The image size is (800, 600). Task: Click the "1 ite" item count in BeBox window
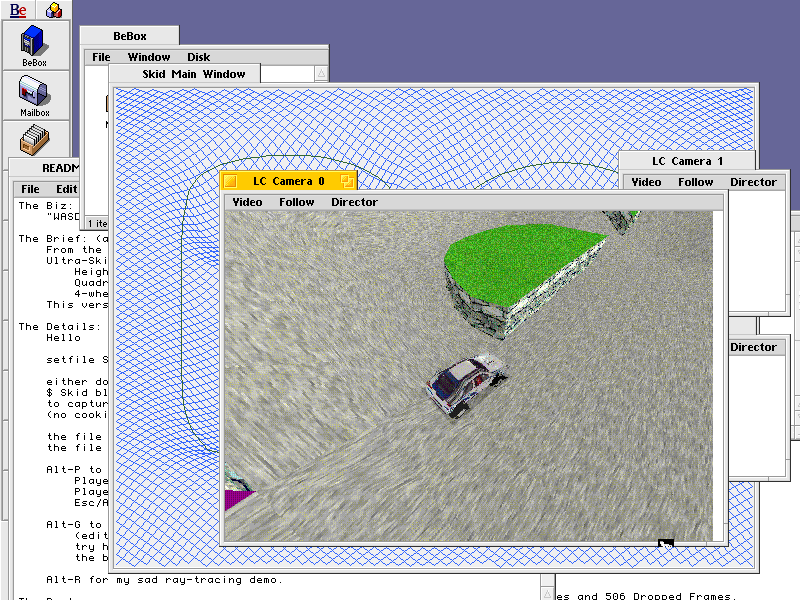click(x=97, y=223)
